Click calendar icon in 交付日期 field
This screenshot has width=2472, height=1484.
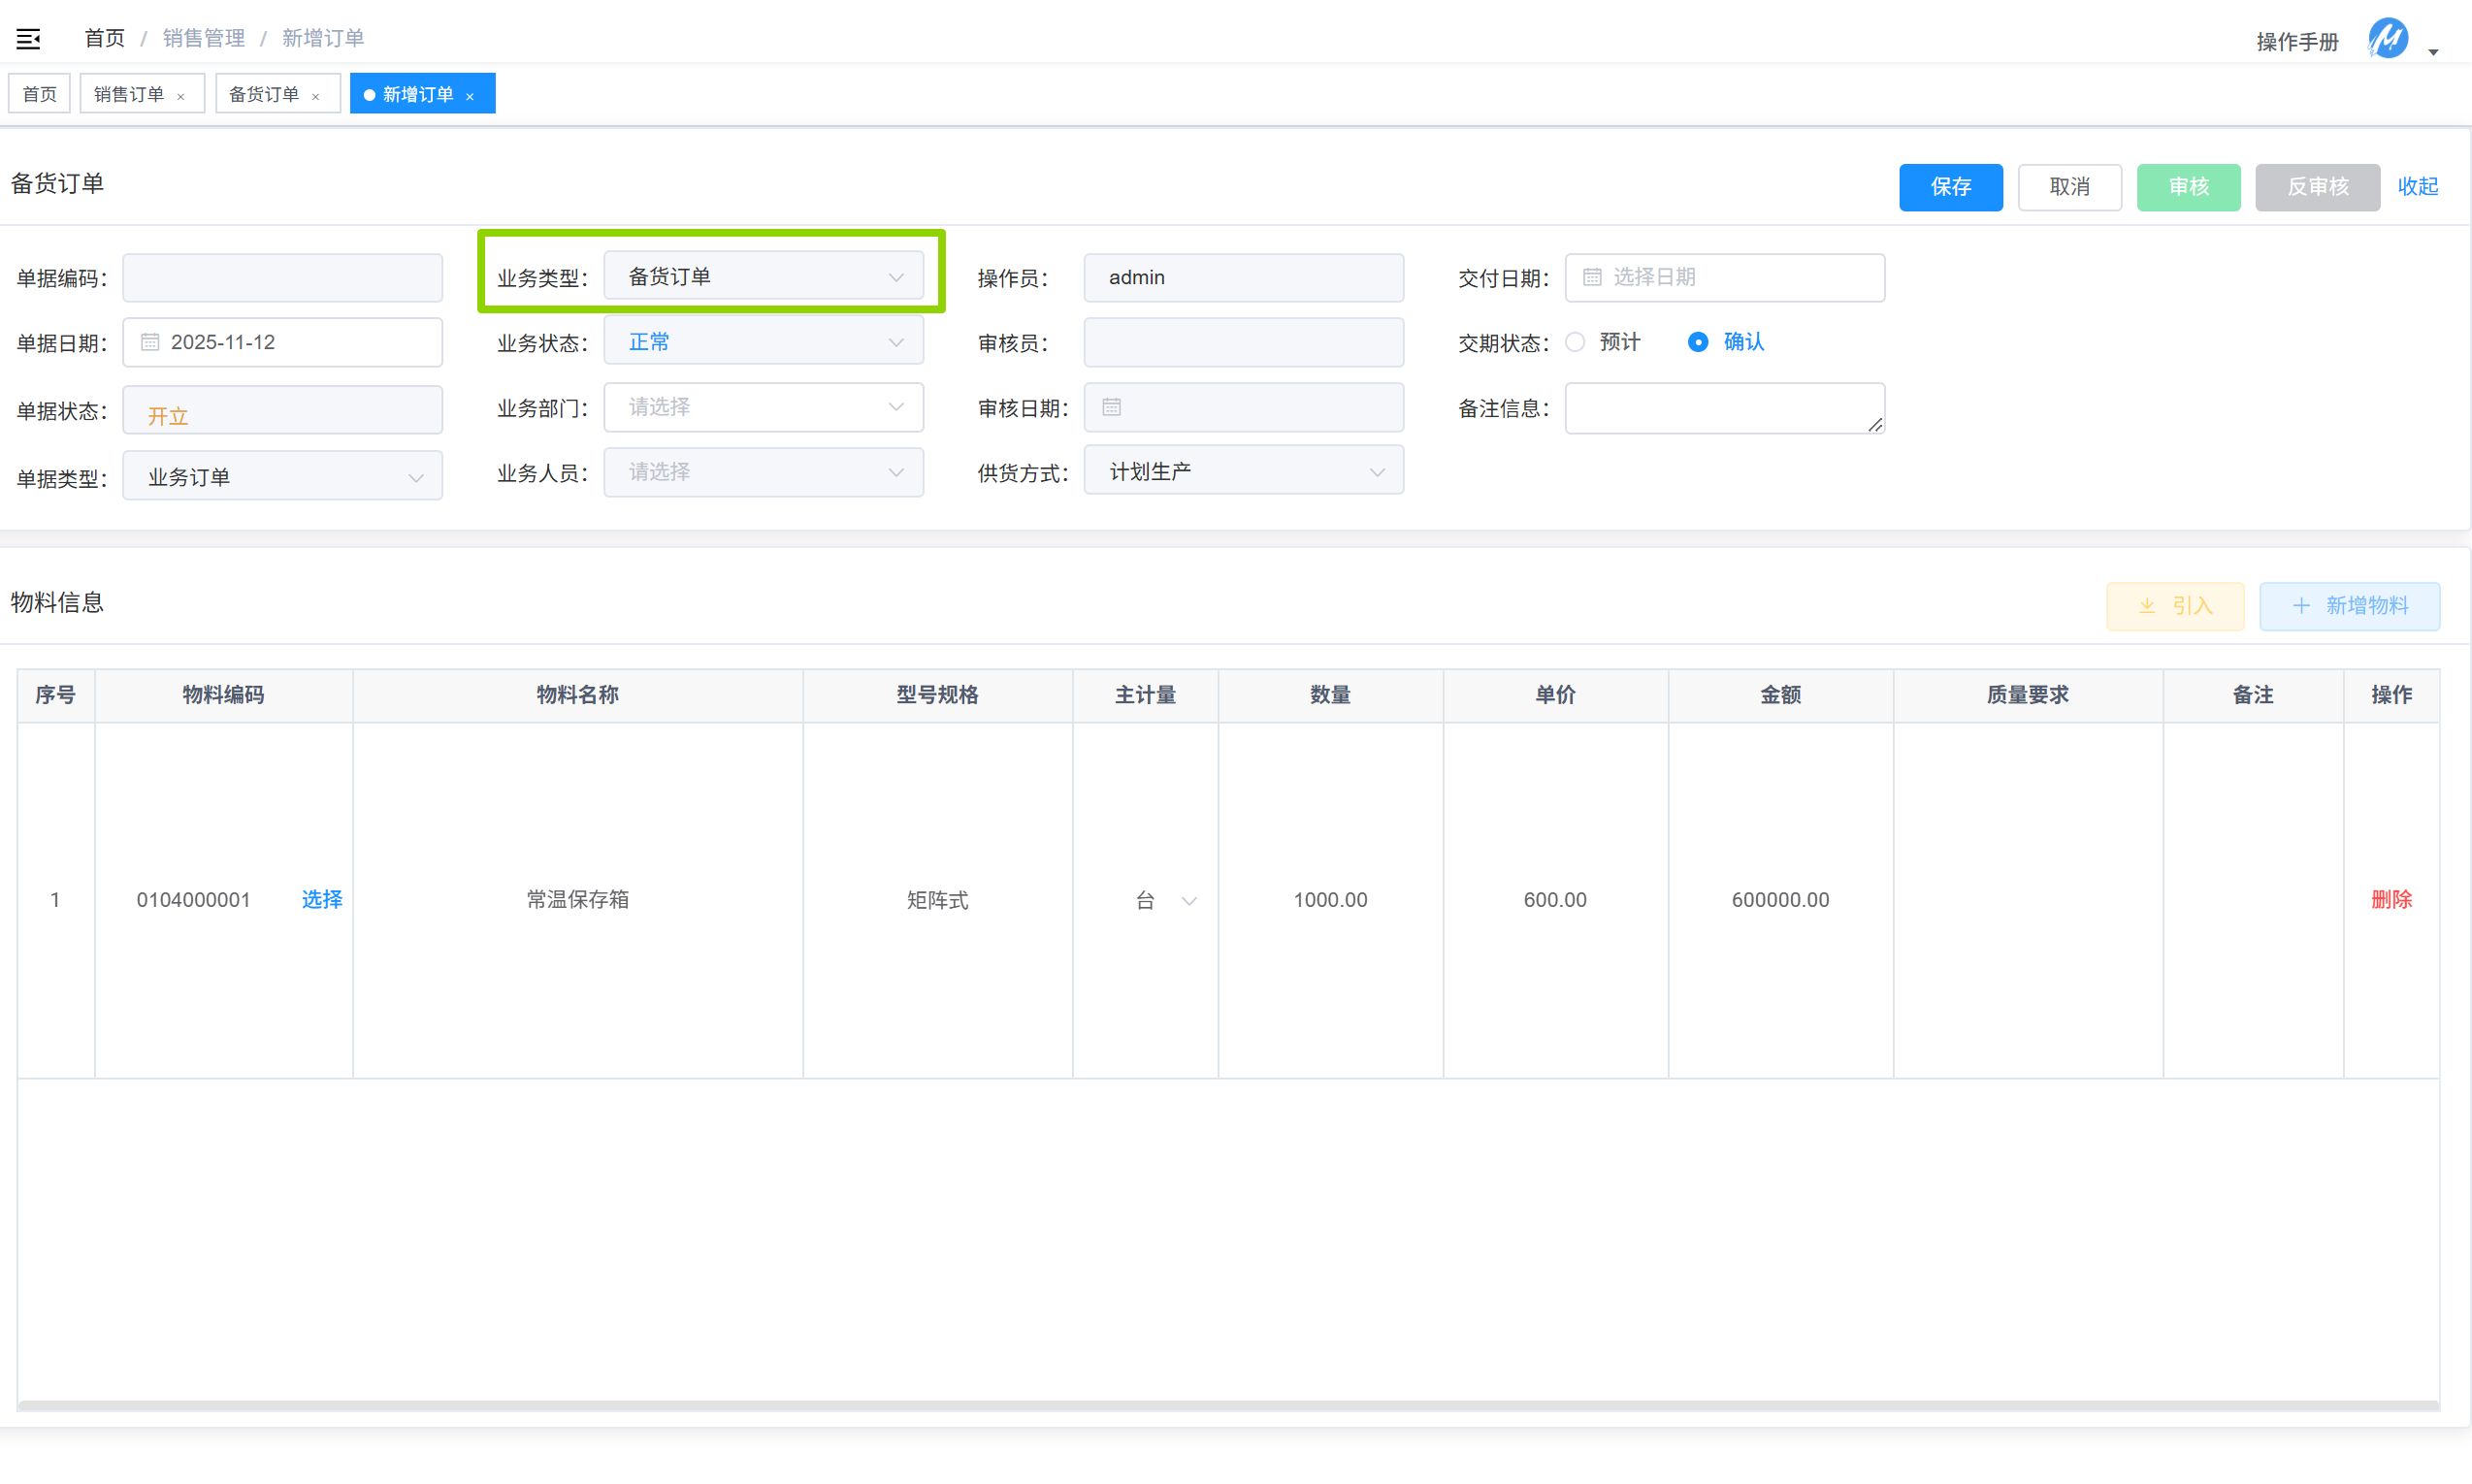[x=1592, y=277]
